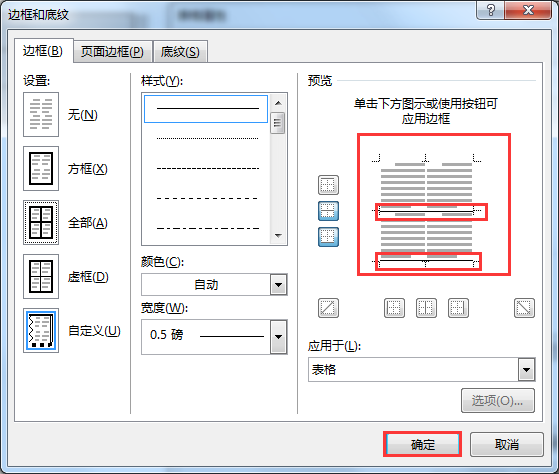Open the 颜色(C) color dropdown

click(278, 284)
